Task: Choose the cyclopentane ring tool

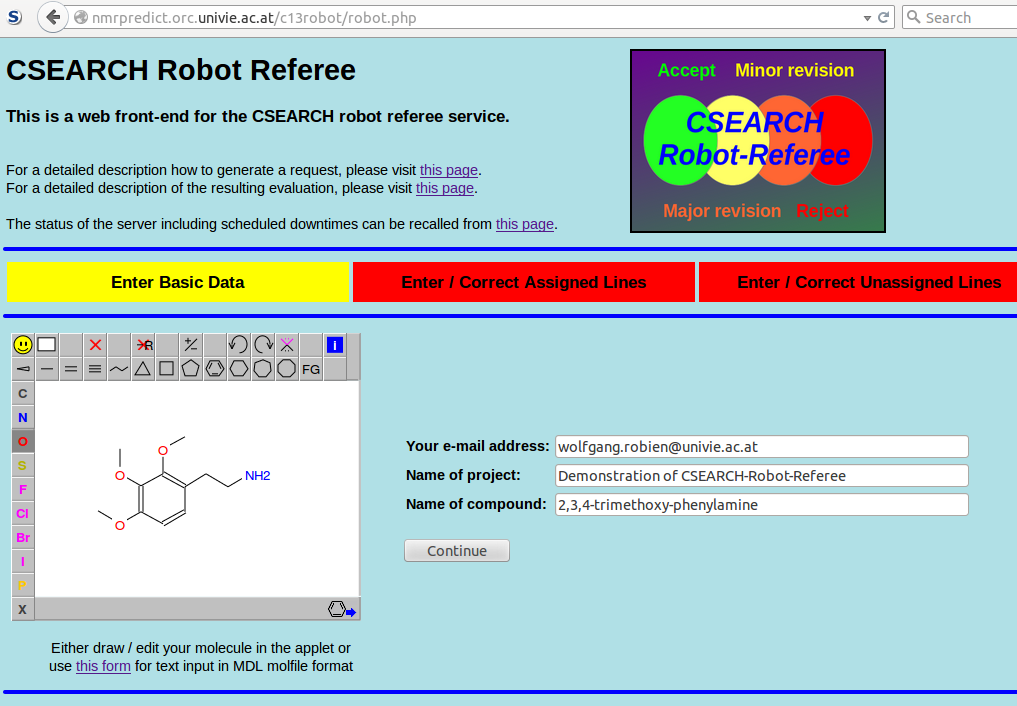Action: pyautogui.click(x=190, y=369)
